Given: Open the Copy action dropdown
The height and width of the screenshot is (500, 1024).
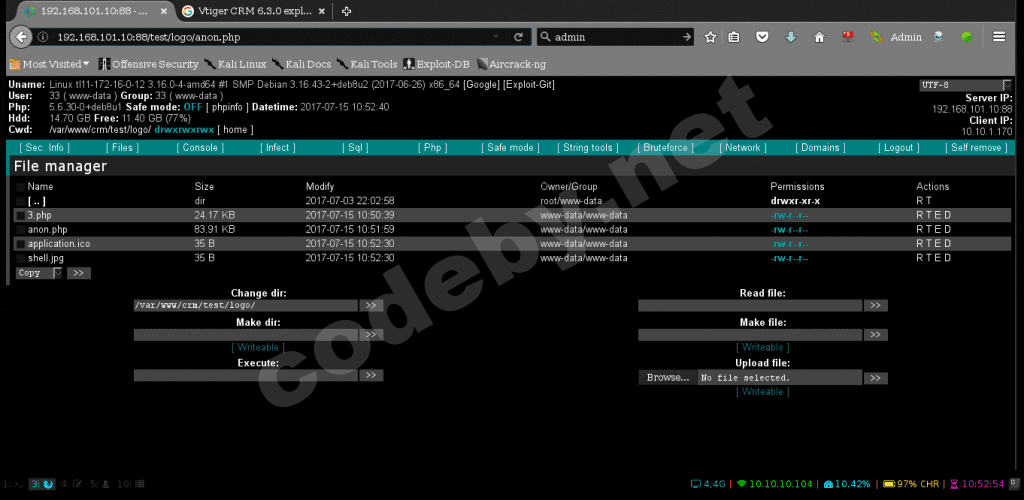Looking at the screenshot, I should 39,273.
